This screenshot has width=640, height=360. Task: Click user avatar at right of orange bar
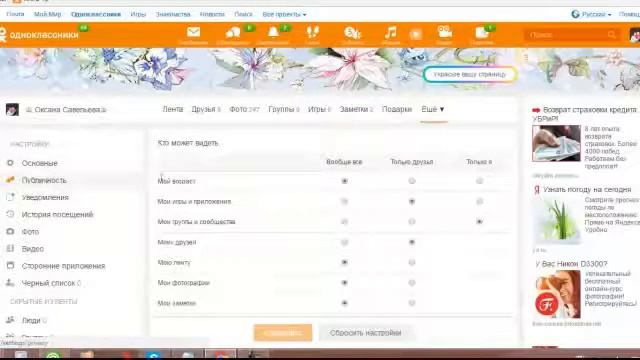(635, 35)
